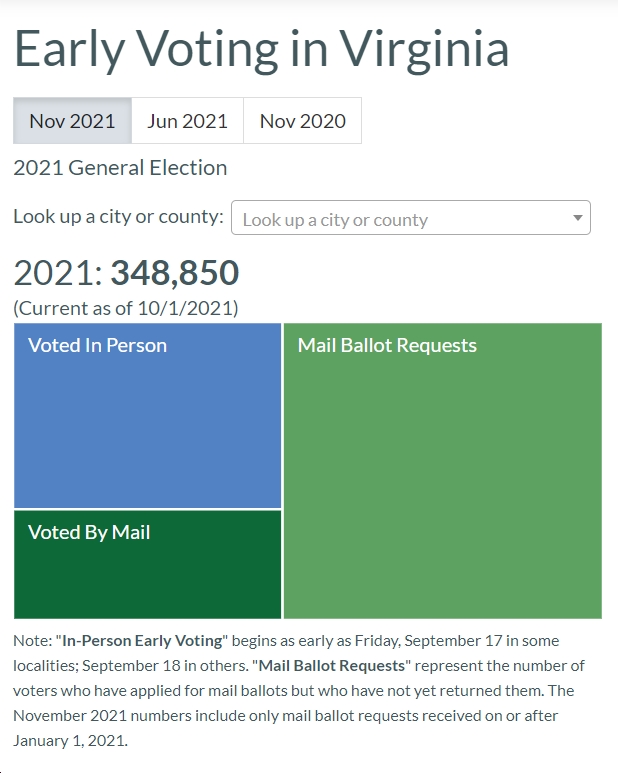Click the 'Look up a city or county:' label

click(118, 216)
